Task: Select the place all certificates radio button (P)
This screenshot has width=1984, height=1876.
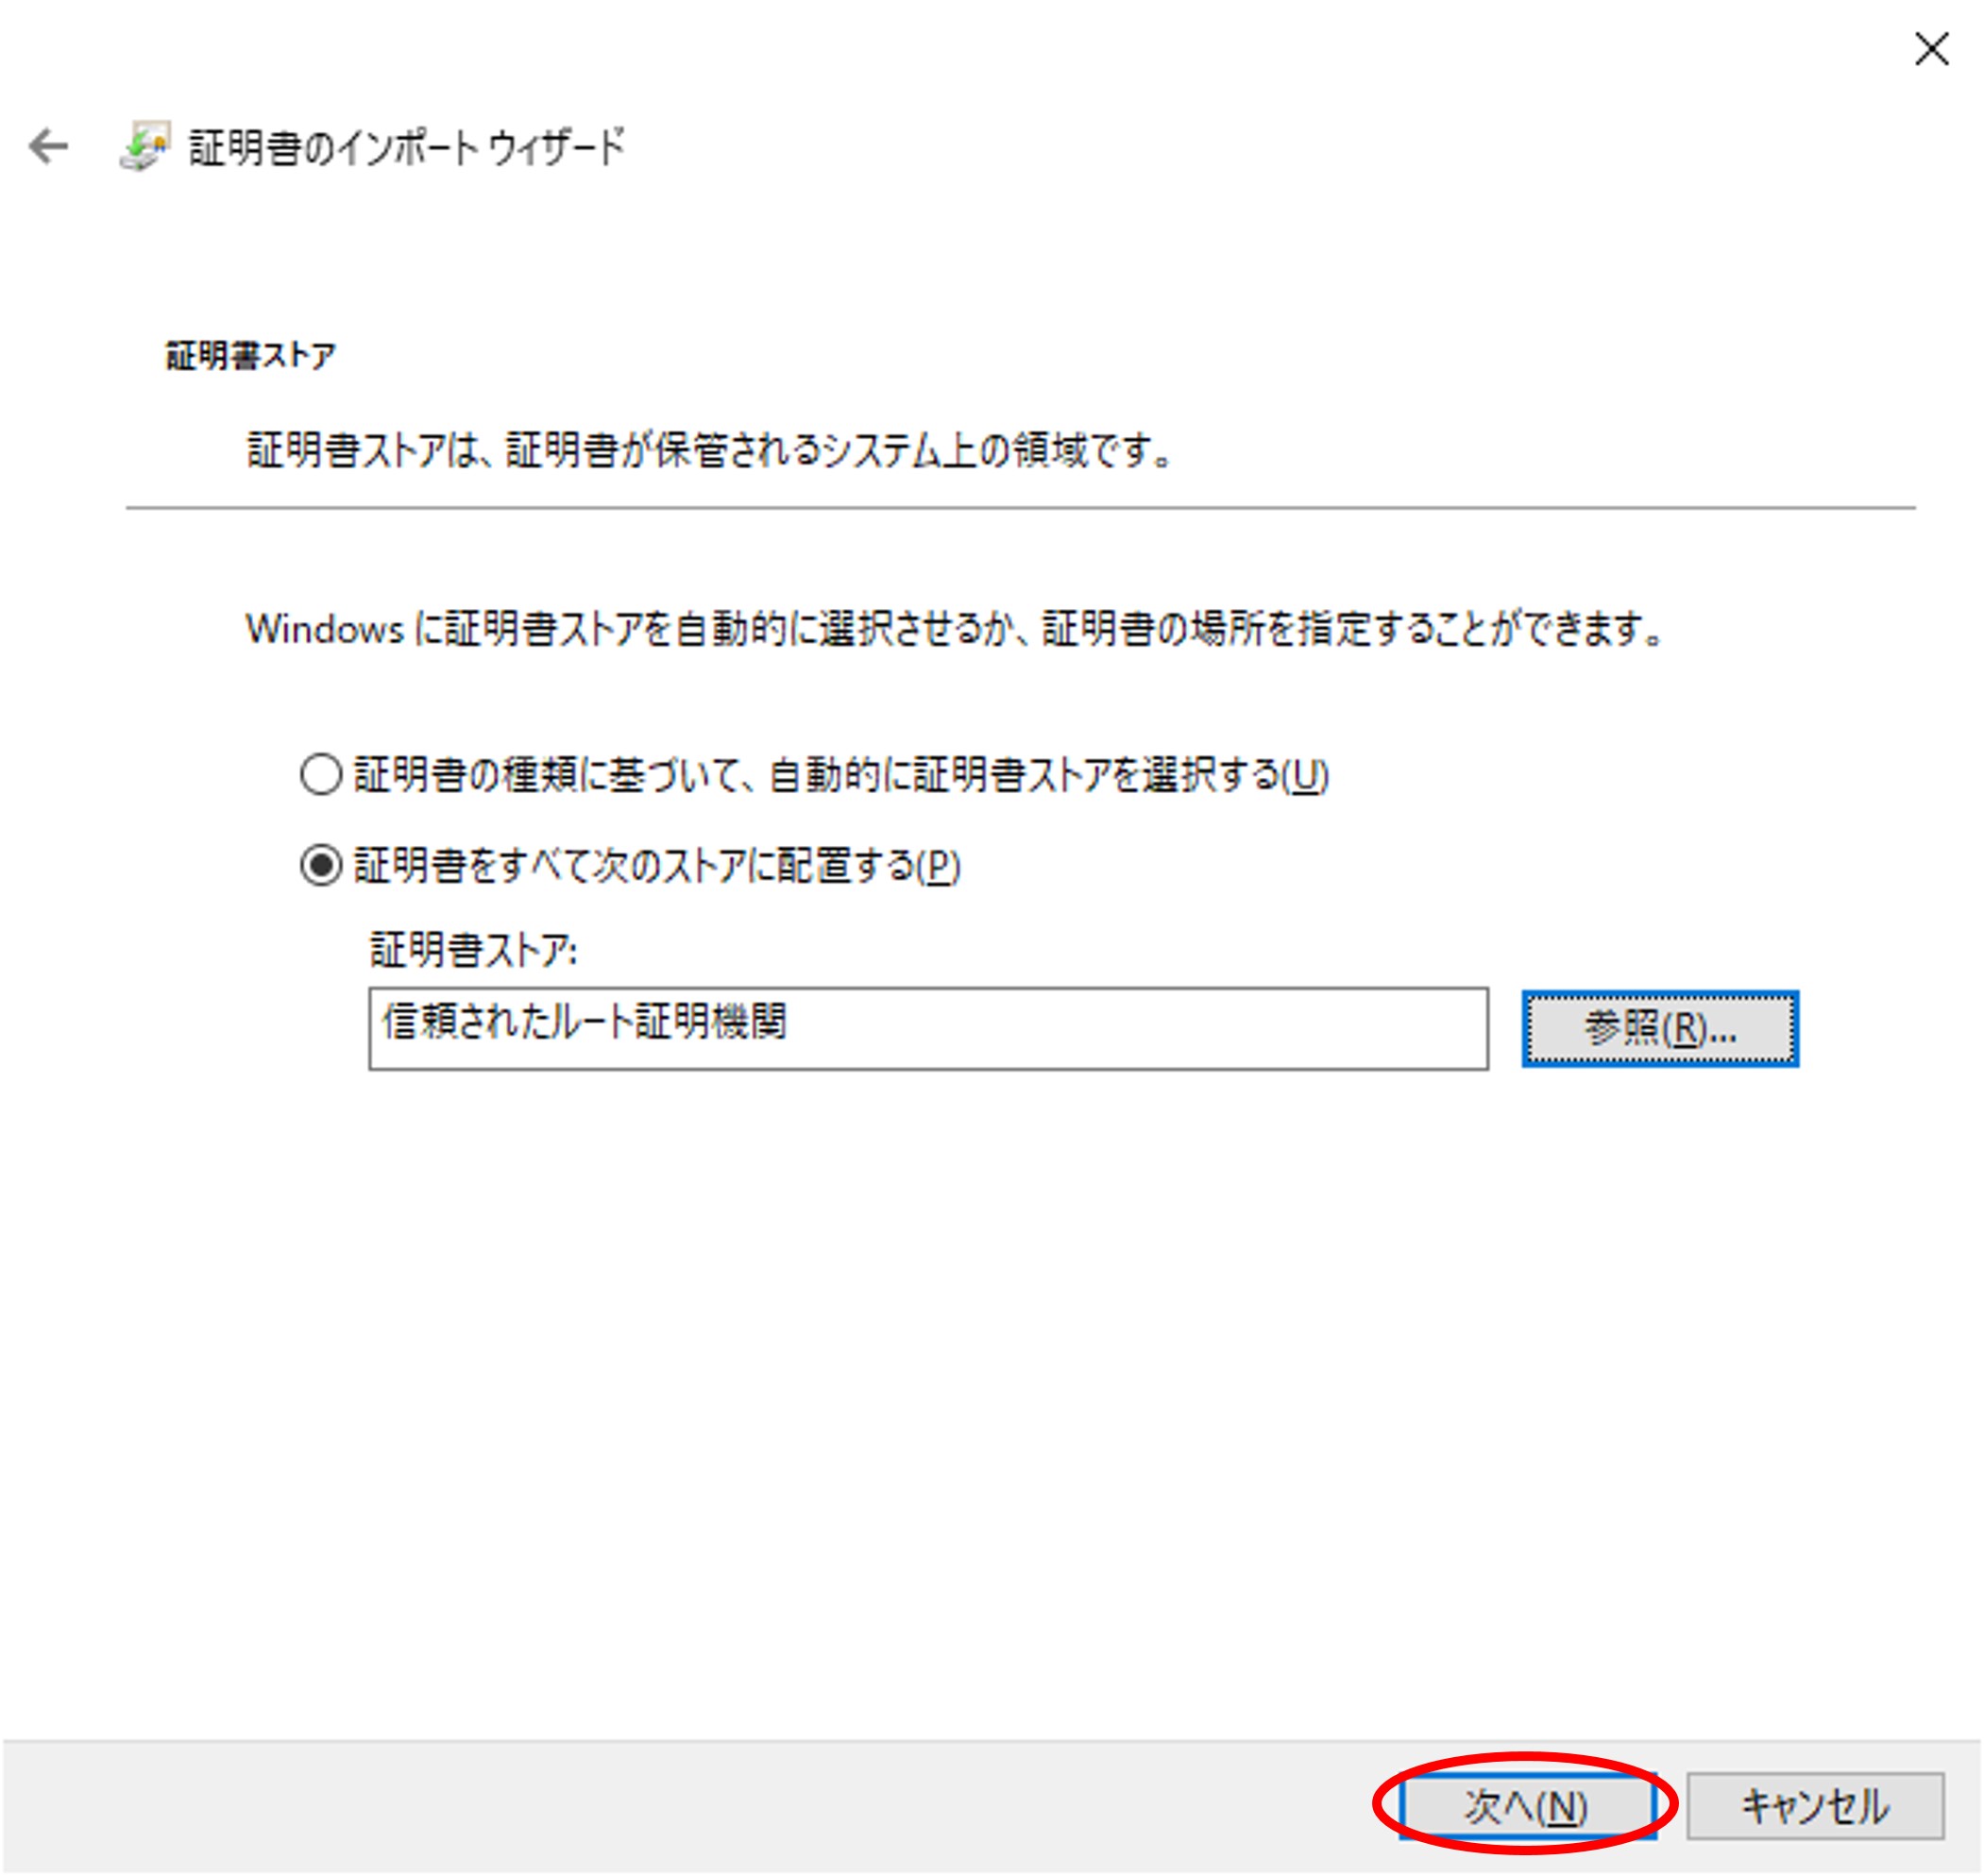Action: tap(321, 865)
